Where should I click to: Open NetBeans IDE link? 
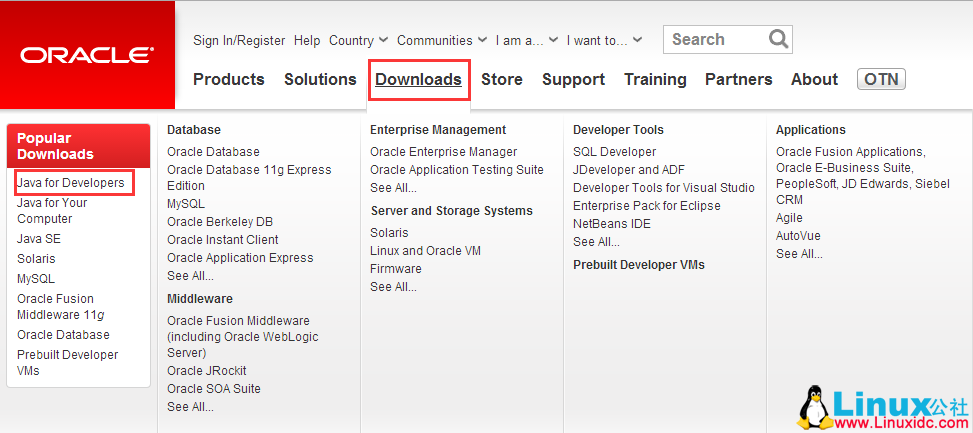[x=612, y=224]
